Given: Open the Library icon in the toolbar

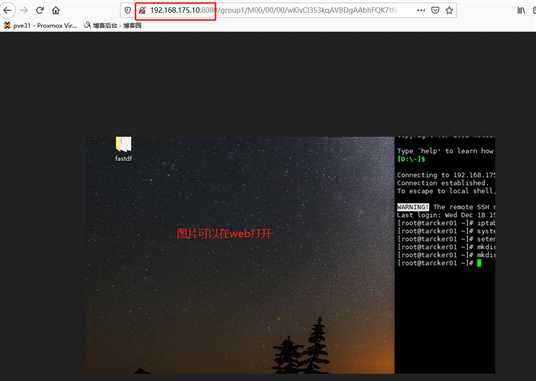Looking at the screenshot, I should pyautogui.click(x=521, y=11).
